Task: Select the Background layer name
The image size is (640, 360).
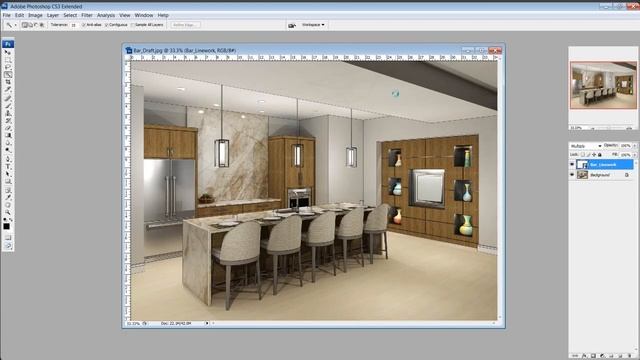Action: click(x=600, y=175)
